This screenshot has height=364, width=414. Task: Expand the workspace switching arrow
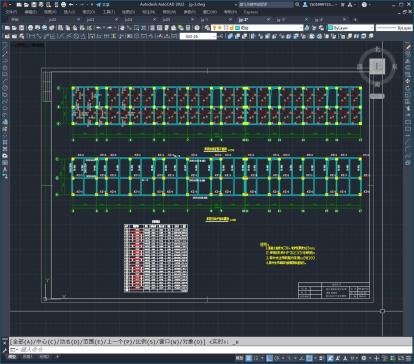click(370, 358)
